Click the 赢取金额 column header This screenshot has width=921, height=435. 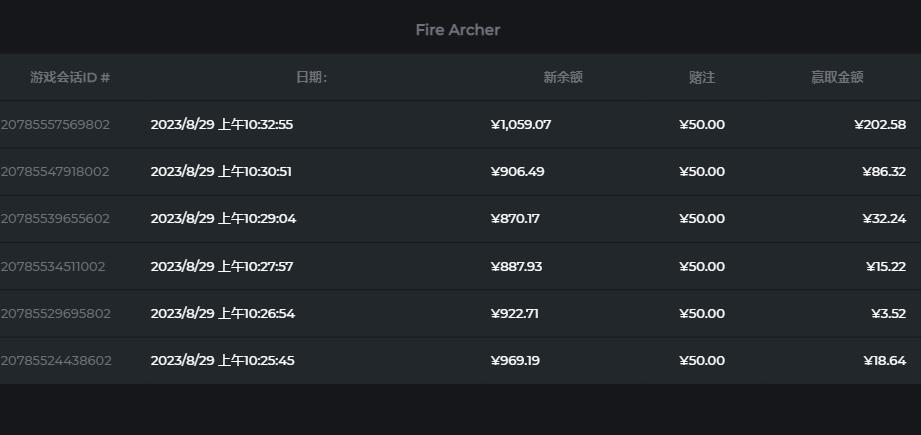tap(837, 77)
